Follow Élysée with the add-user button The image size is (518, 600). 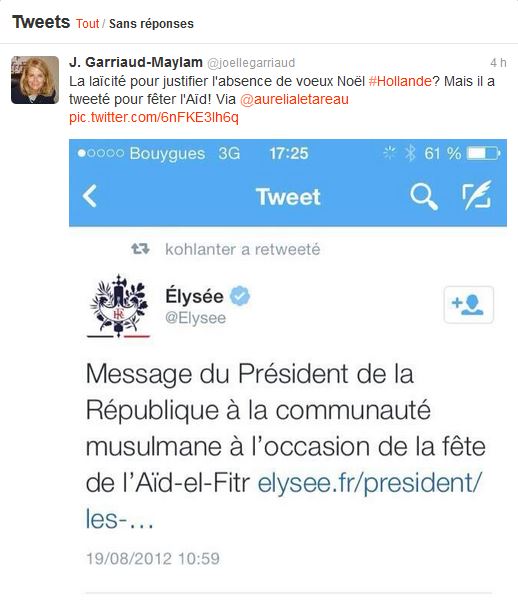469,305
